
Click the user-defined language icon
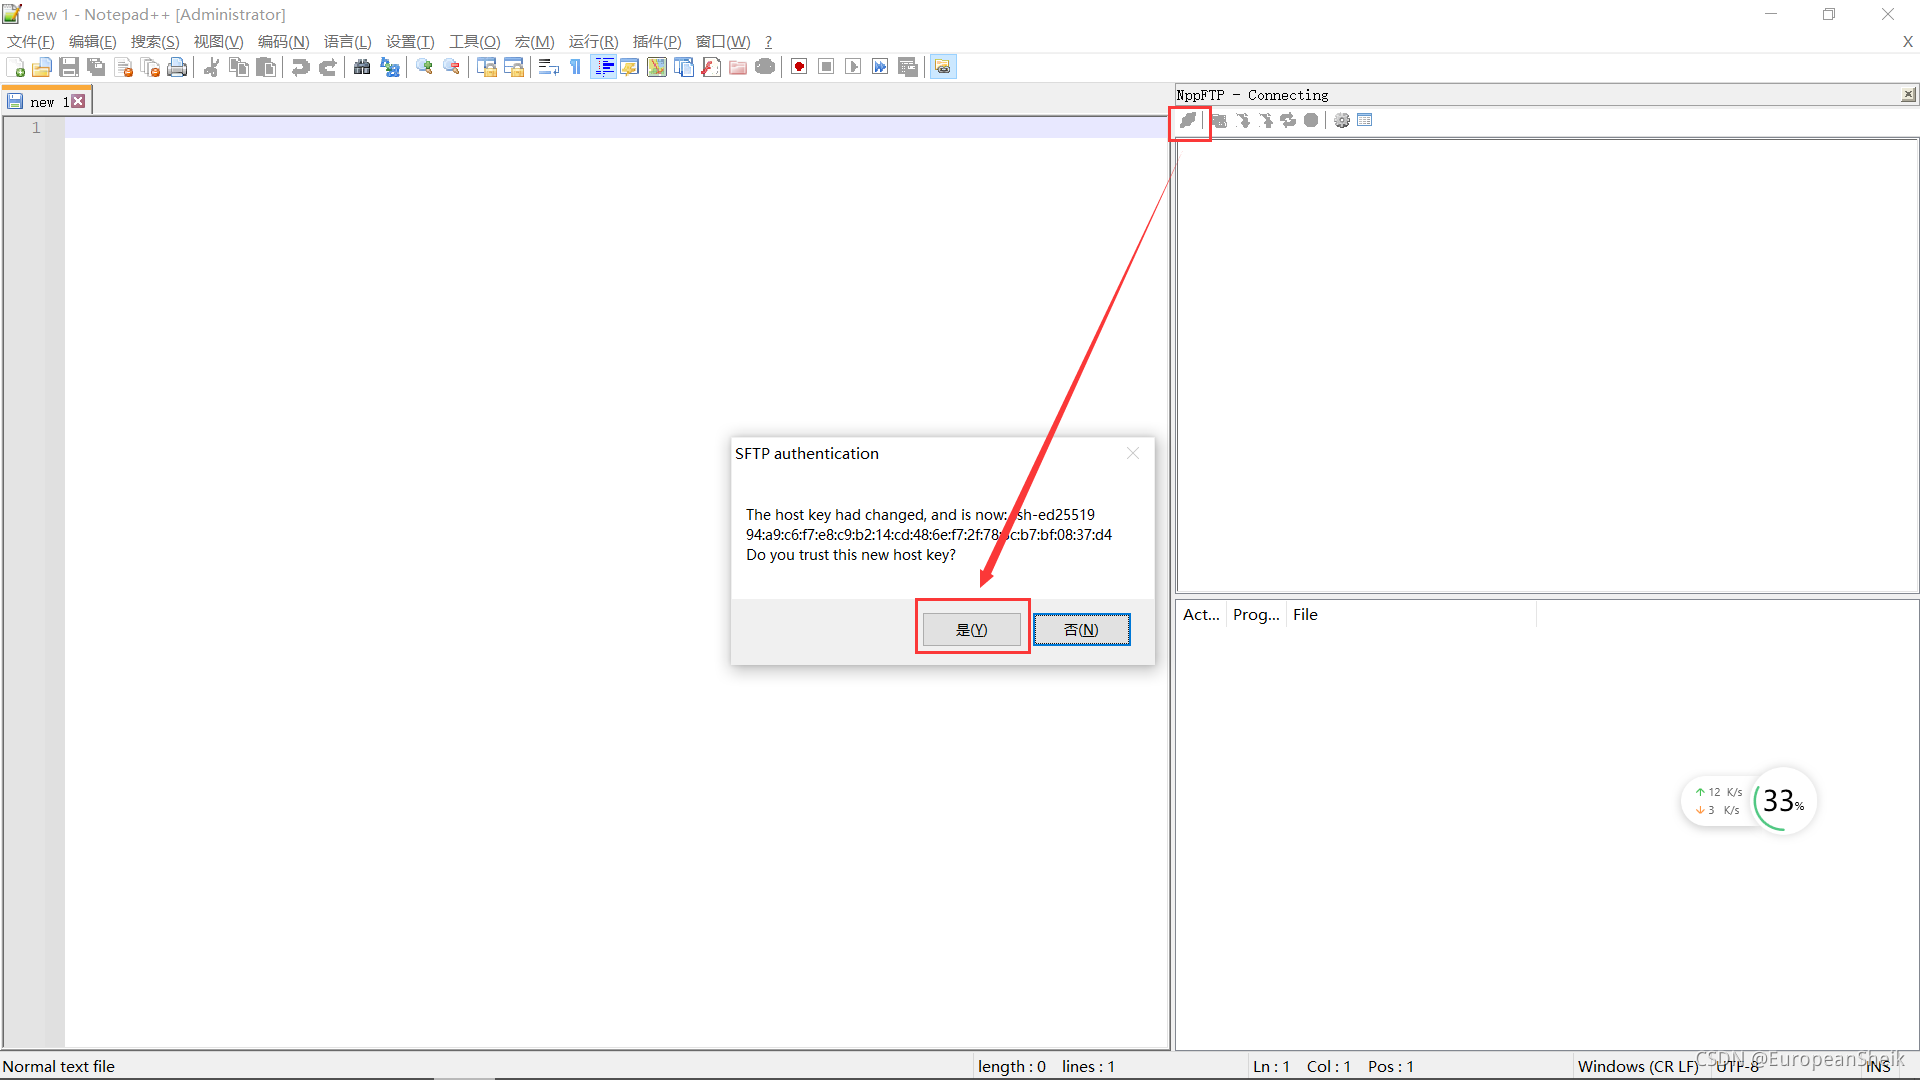click(630, 67)
